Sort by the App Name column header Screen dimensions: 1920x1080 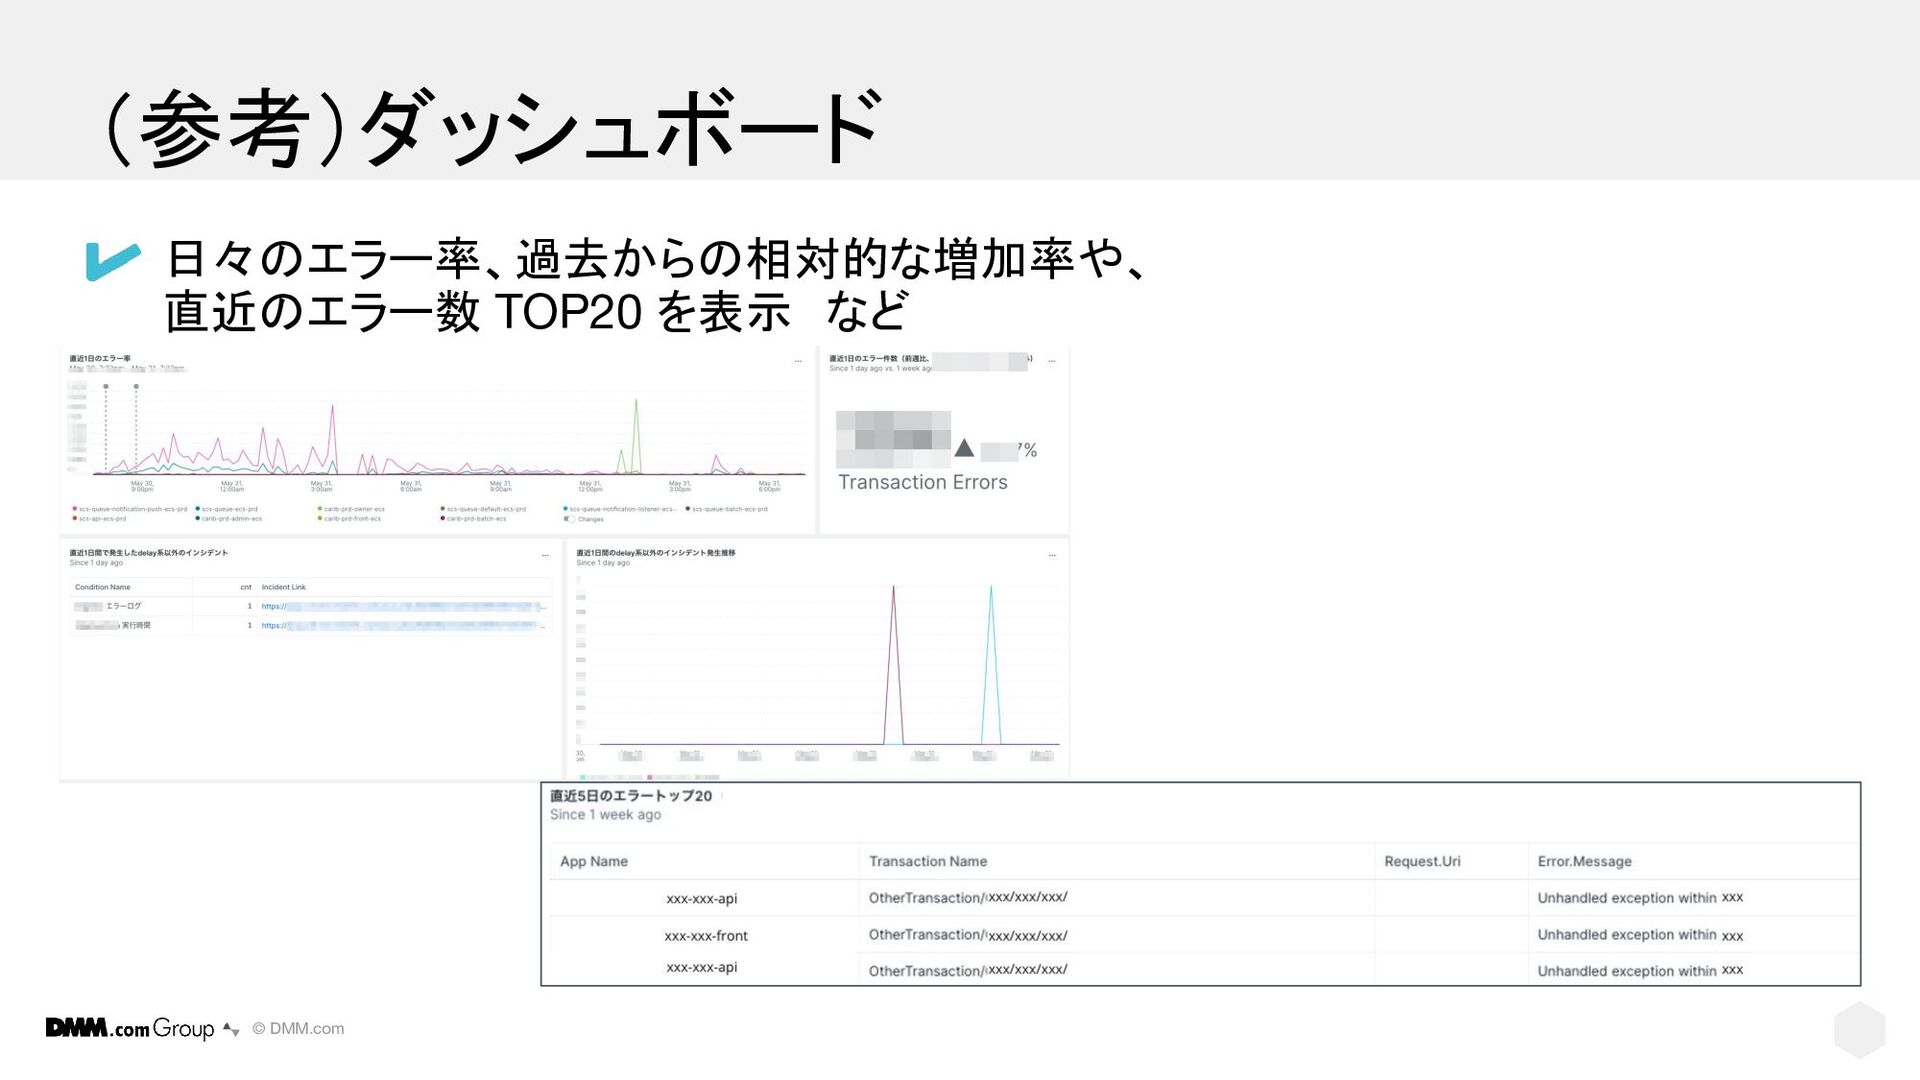594,861
